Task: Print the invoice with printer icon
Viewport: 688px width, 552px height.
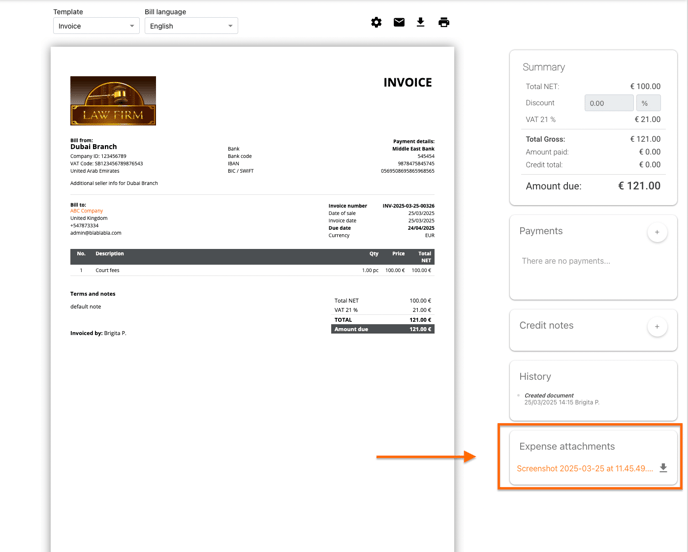Action: pyautogui.click(x=444, y=22)
